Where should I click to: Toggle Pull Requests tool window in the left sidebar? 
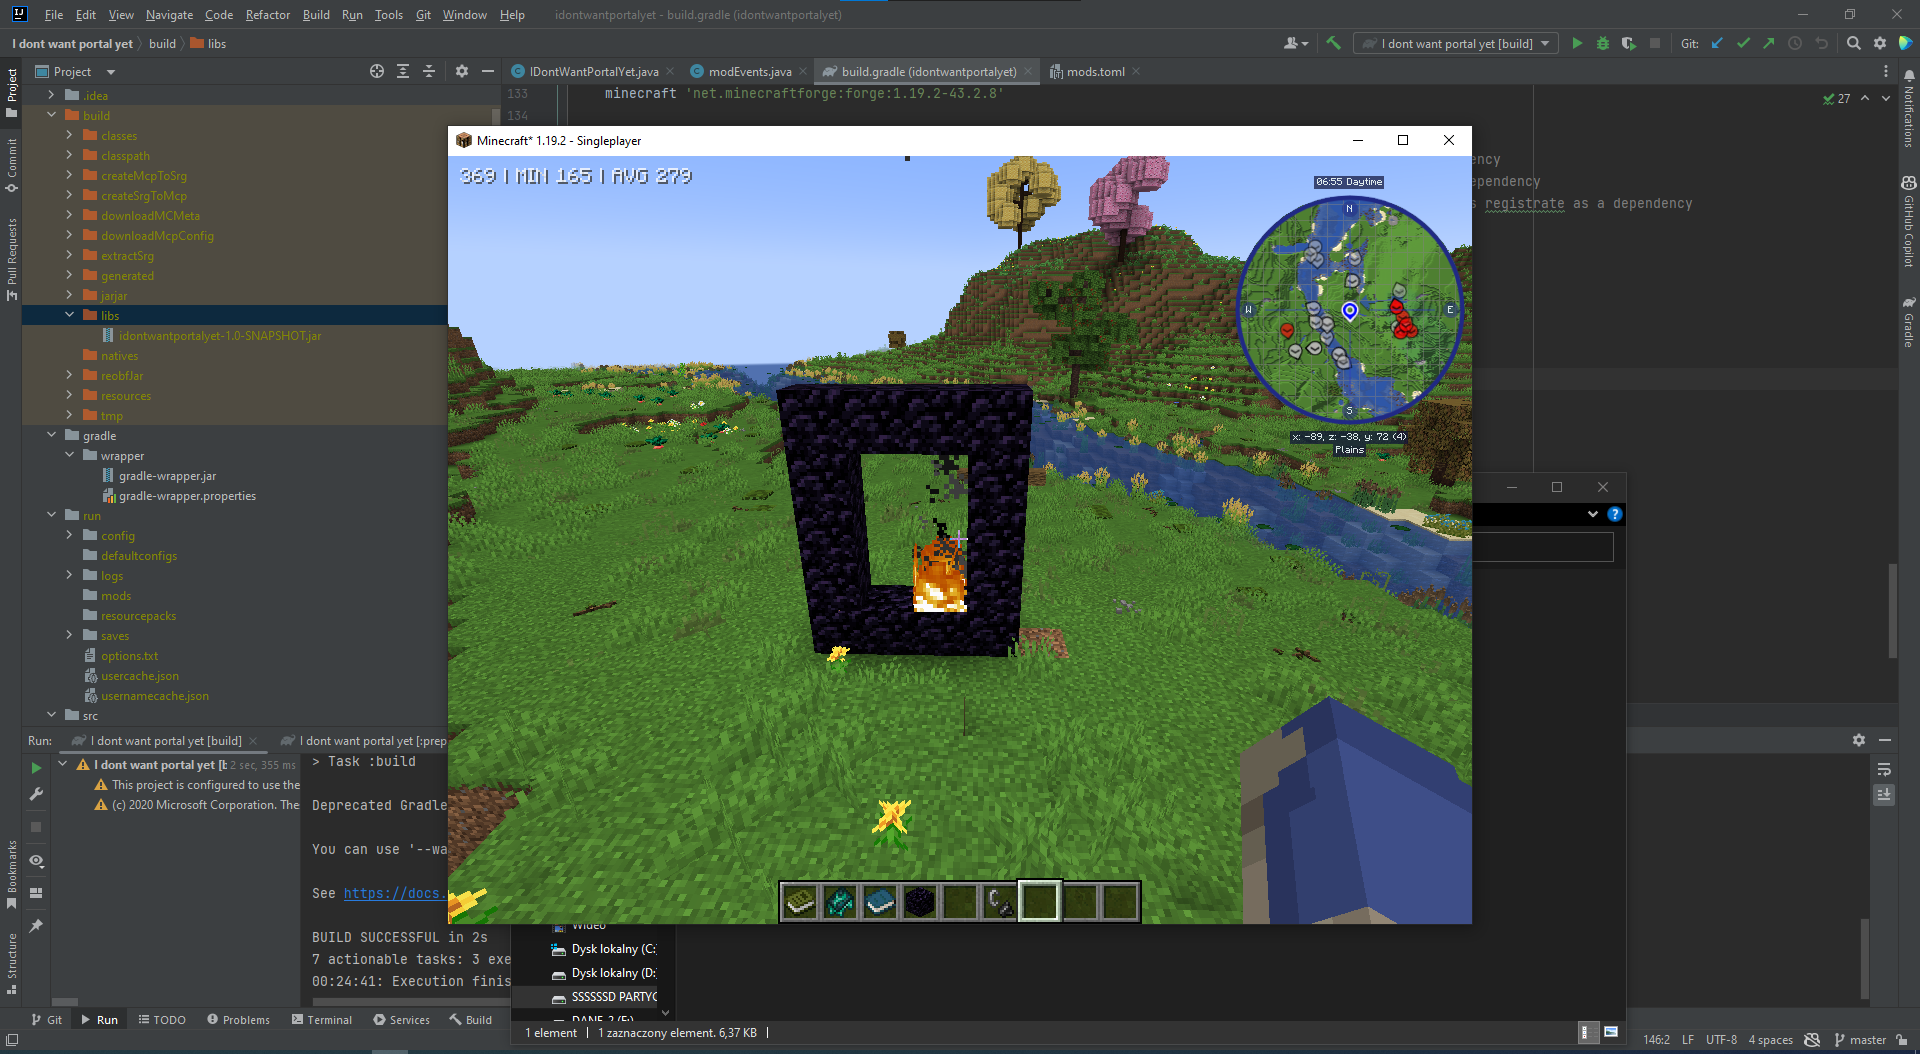[x=12, y=259]
